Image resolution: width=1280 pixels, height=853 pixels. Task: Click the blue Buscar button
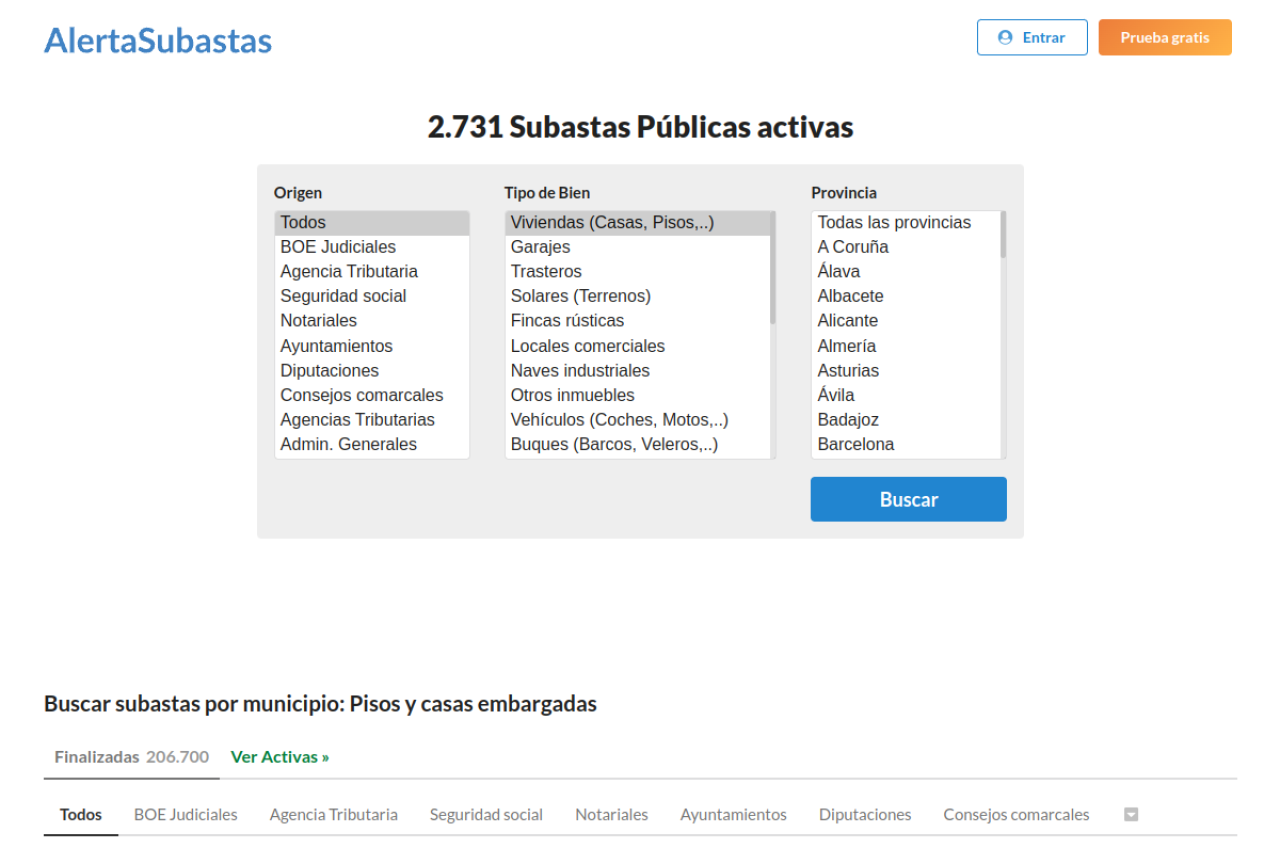(908, 499)
